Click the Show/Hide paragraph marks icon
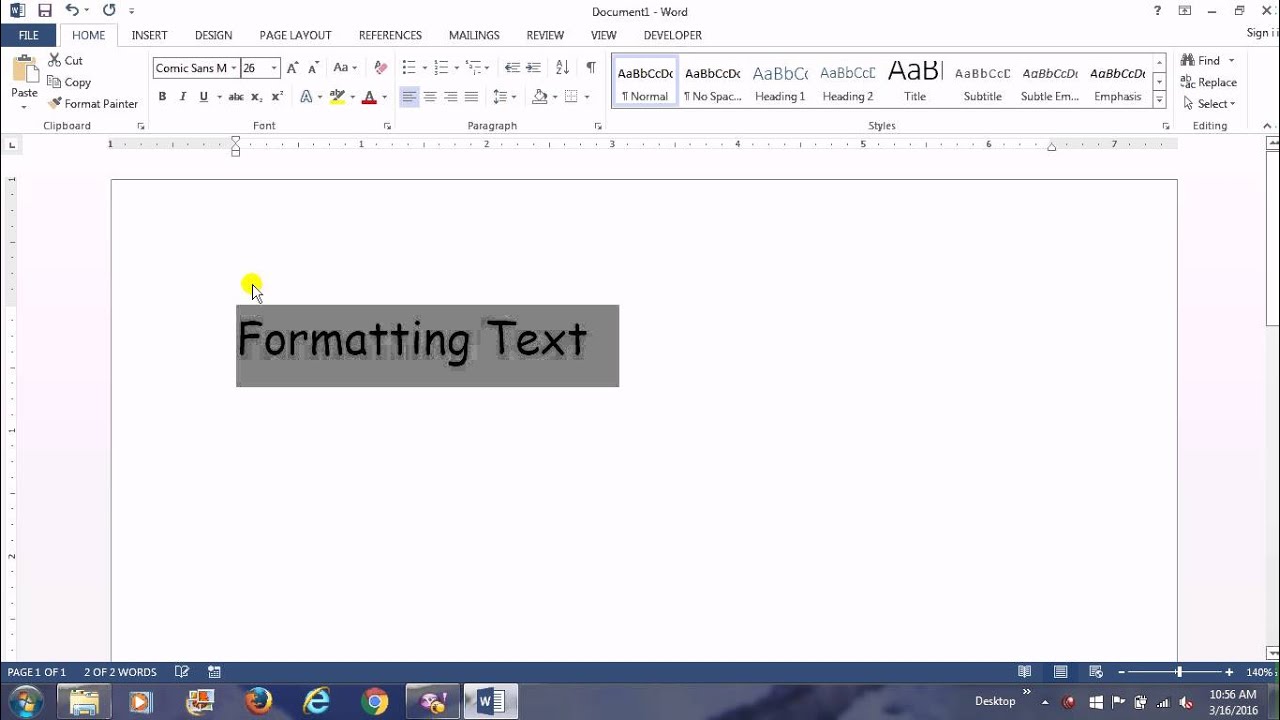Image resolution: width=1280 pixels, height=720 pixels. point(591,68)
